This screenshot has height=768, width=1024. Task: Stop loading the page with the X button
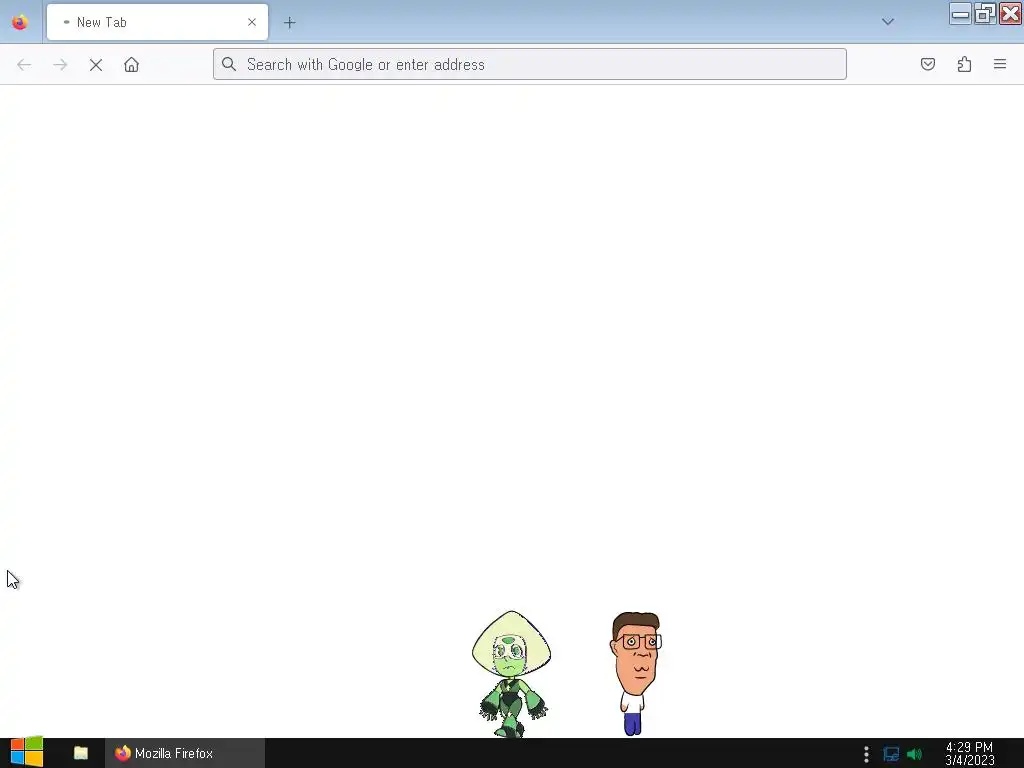[96, 65]
